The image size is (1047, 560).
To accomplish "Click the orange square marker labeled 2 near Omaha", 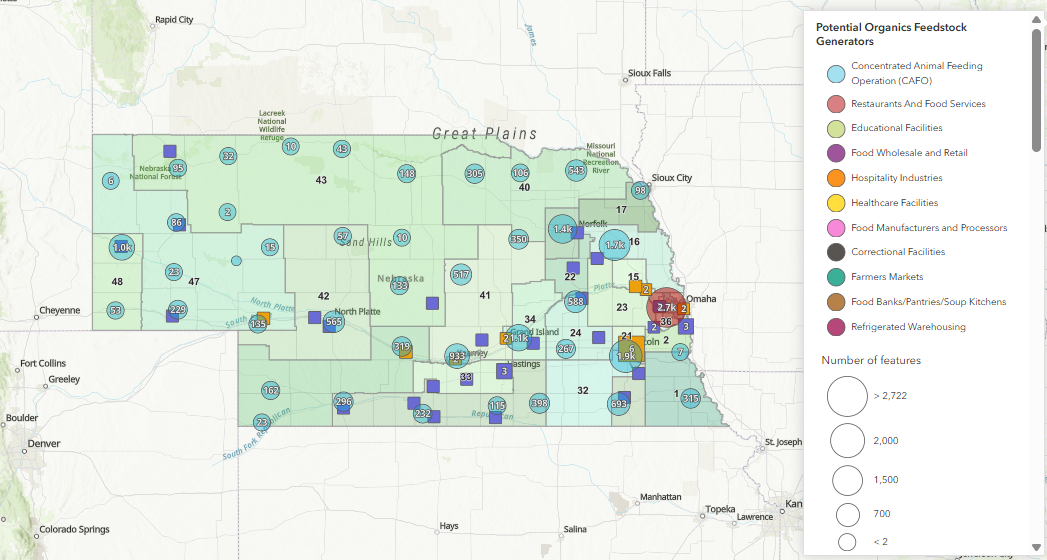I will point(683,308).
